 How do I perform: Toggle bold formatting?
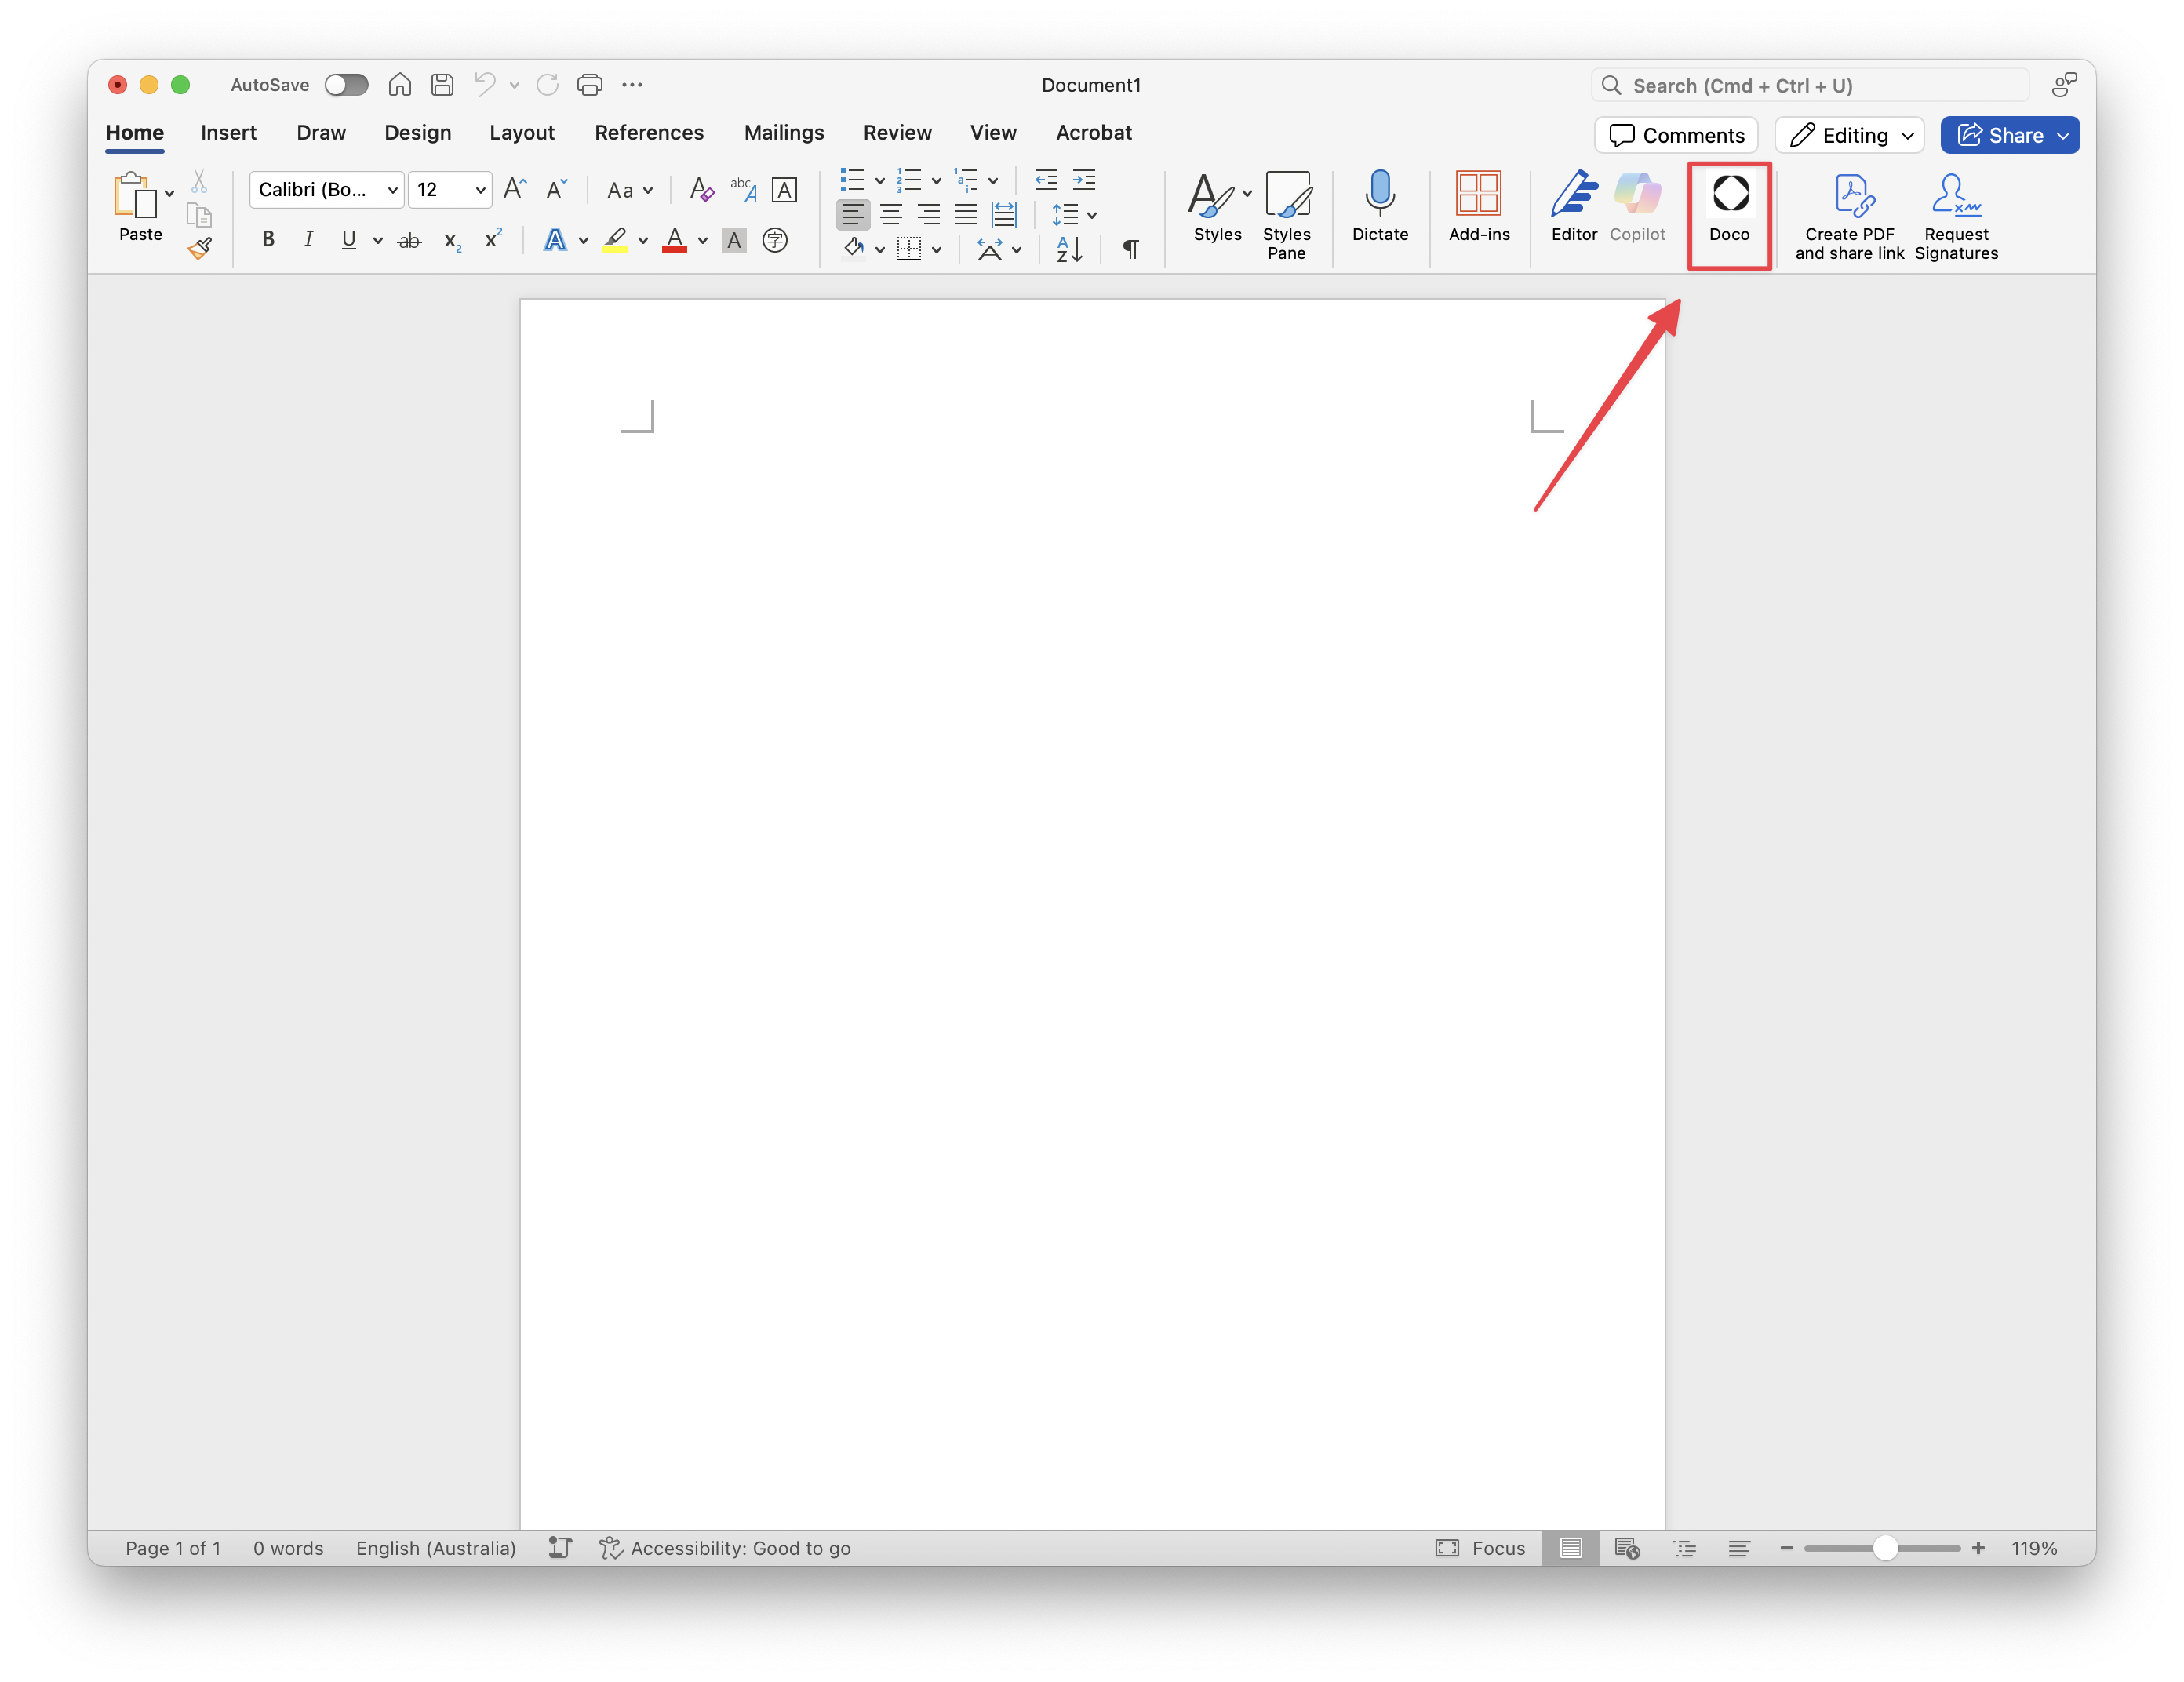pyautogui.click(x=268, y=239)
